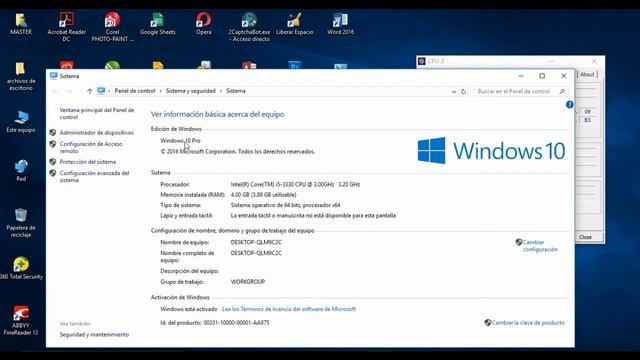640x360 pixels.
Task: Click the computer icon in address bar
Action: pyautogui.click(x=101, y=91)
